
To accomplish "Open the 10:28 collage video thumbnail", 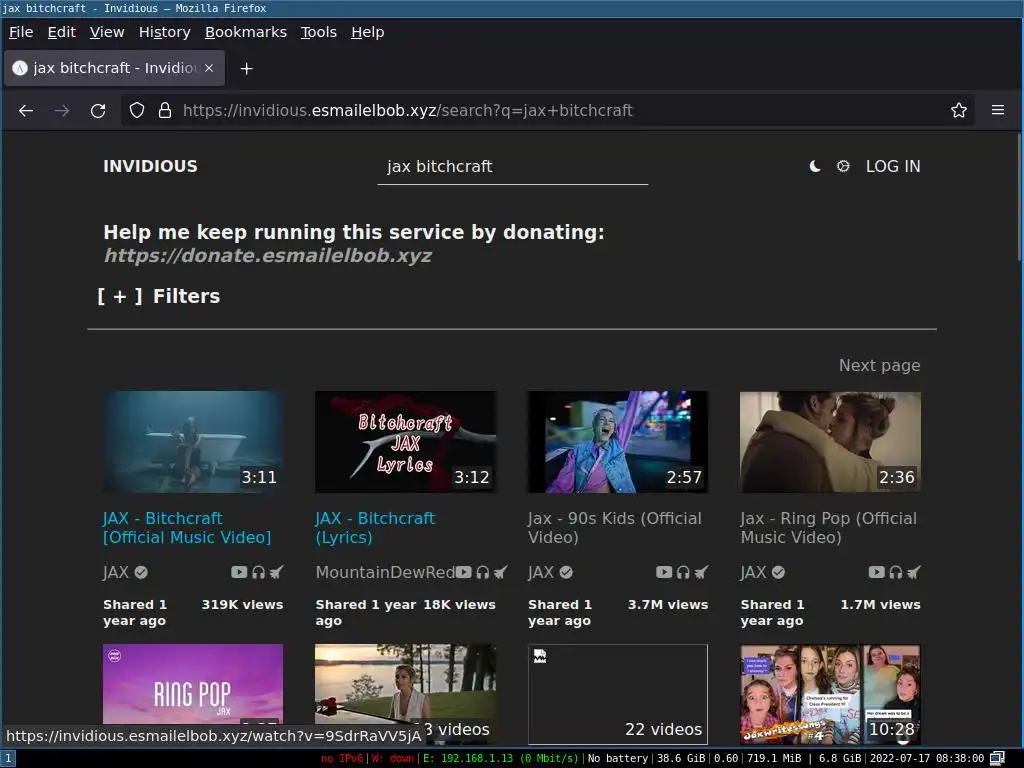I will point(831,694).
